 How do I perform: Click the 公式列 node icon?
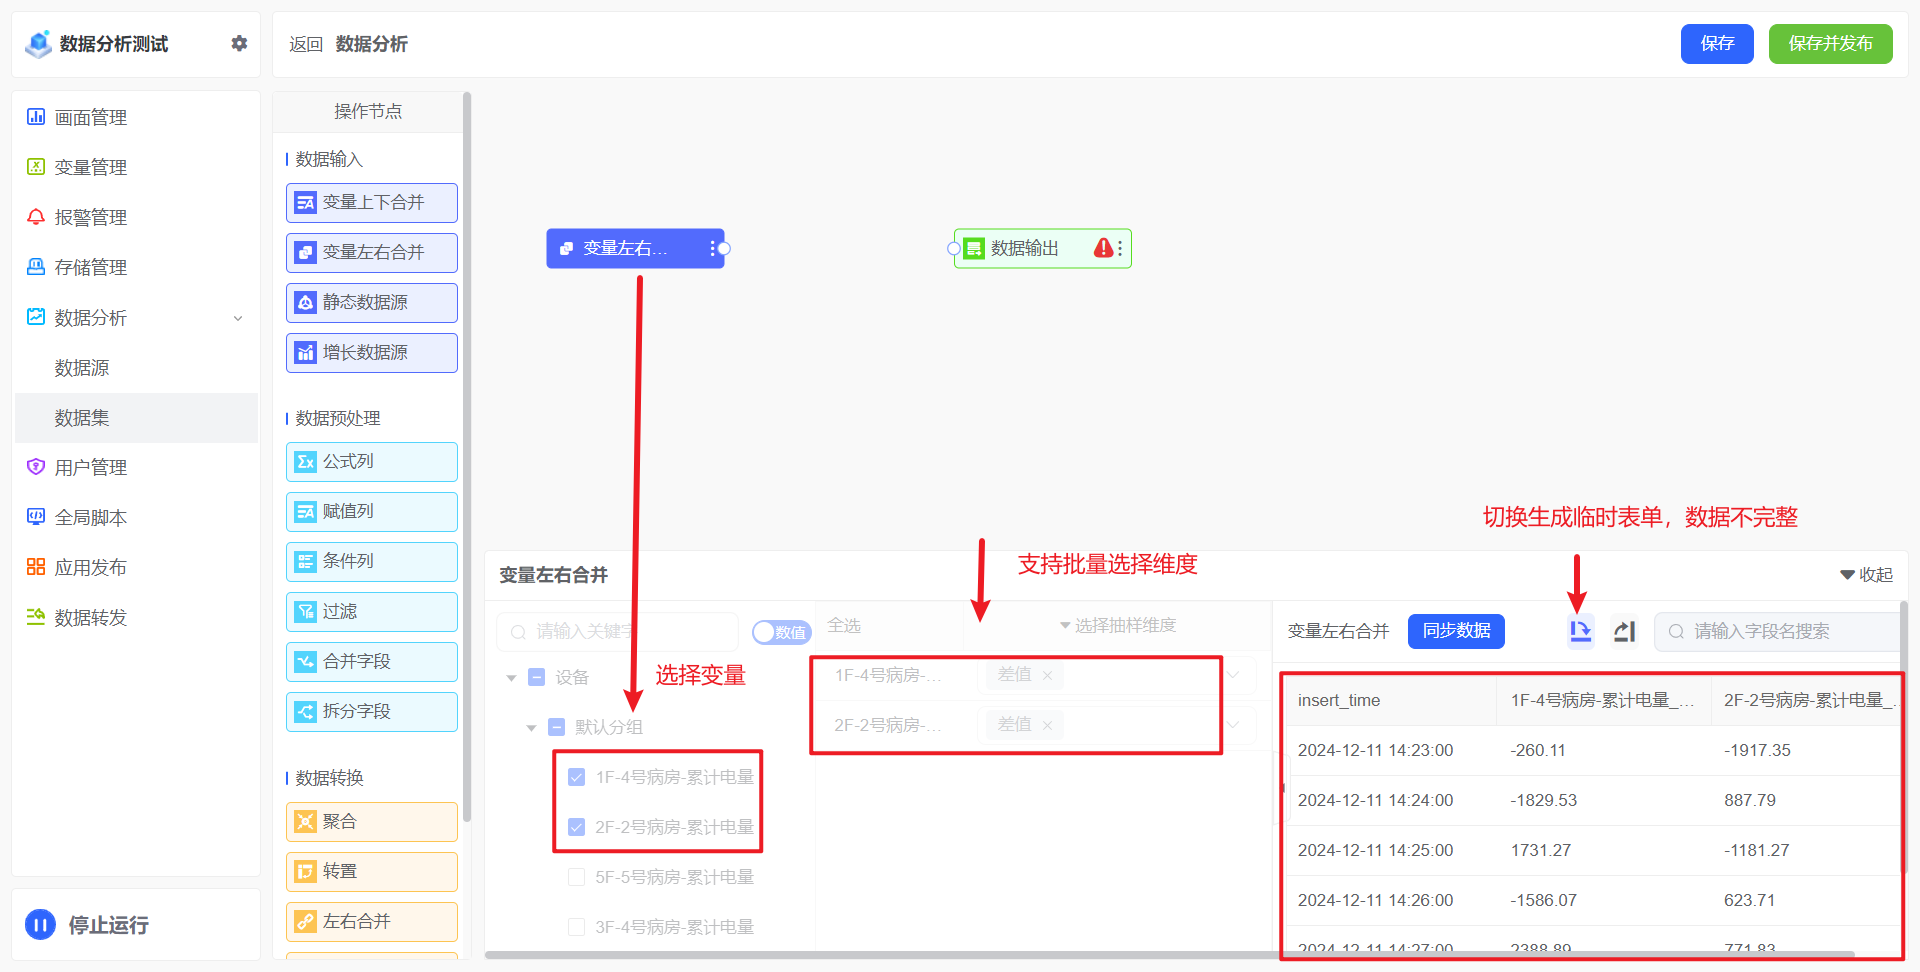(305, 462)
